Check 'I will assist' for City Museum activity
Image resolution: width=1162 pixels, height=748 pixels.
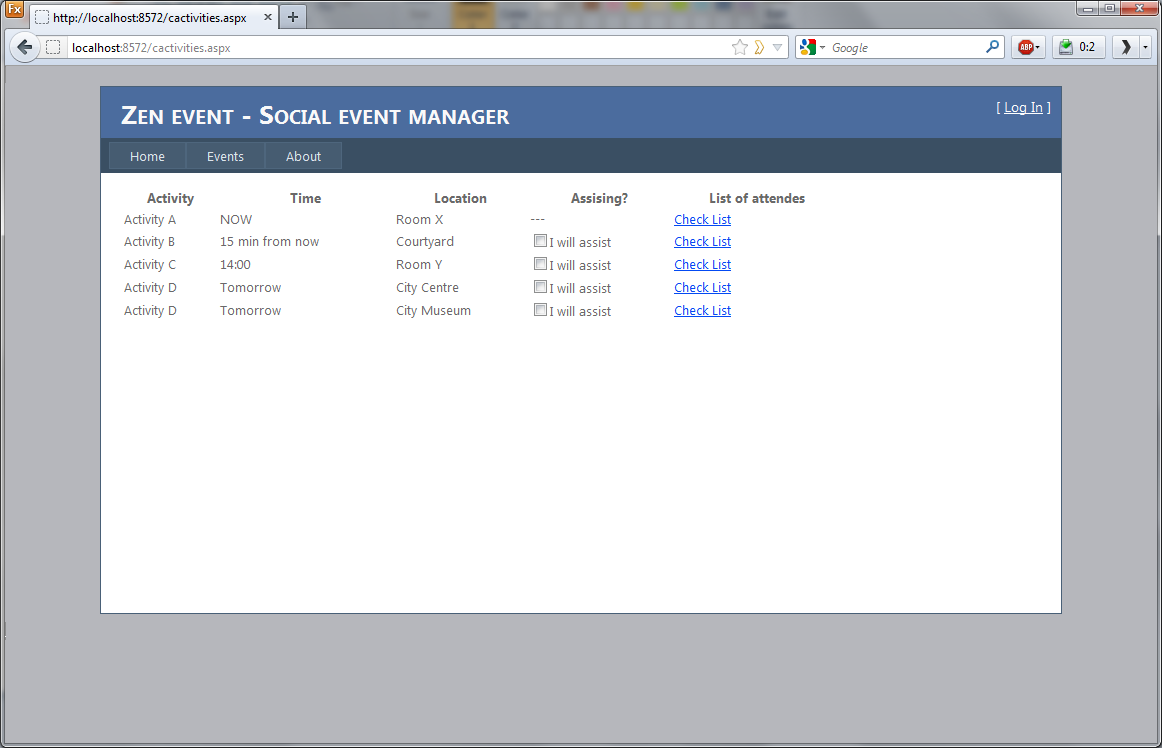pyautogui.click(x=540, y=310)
